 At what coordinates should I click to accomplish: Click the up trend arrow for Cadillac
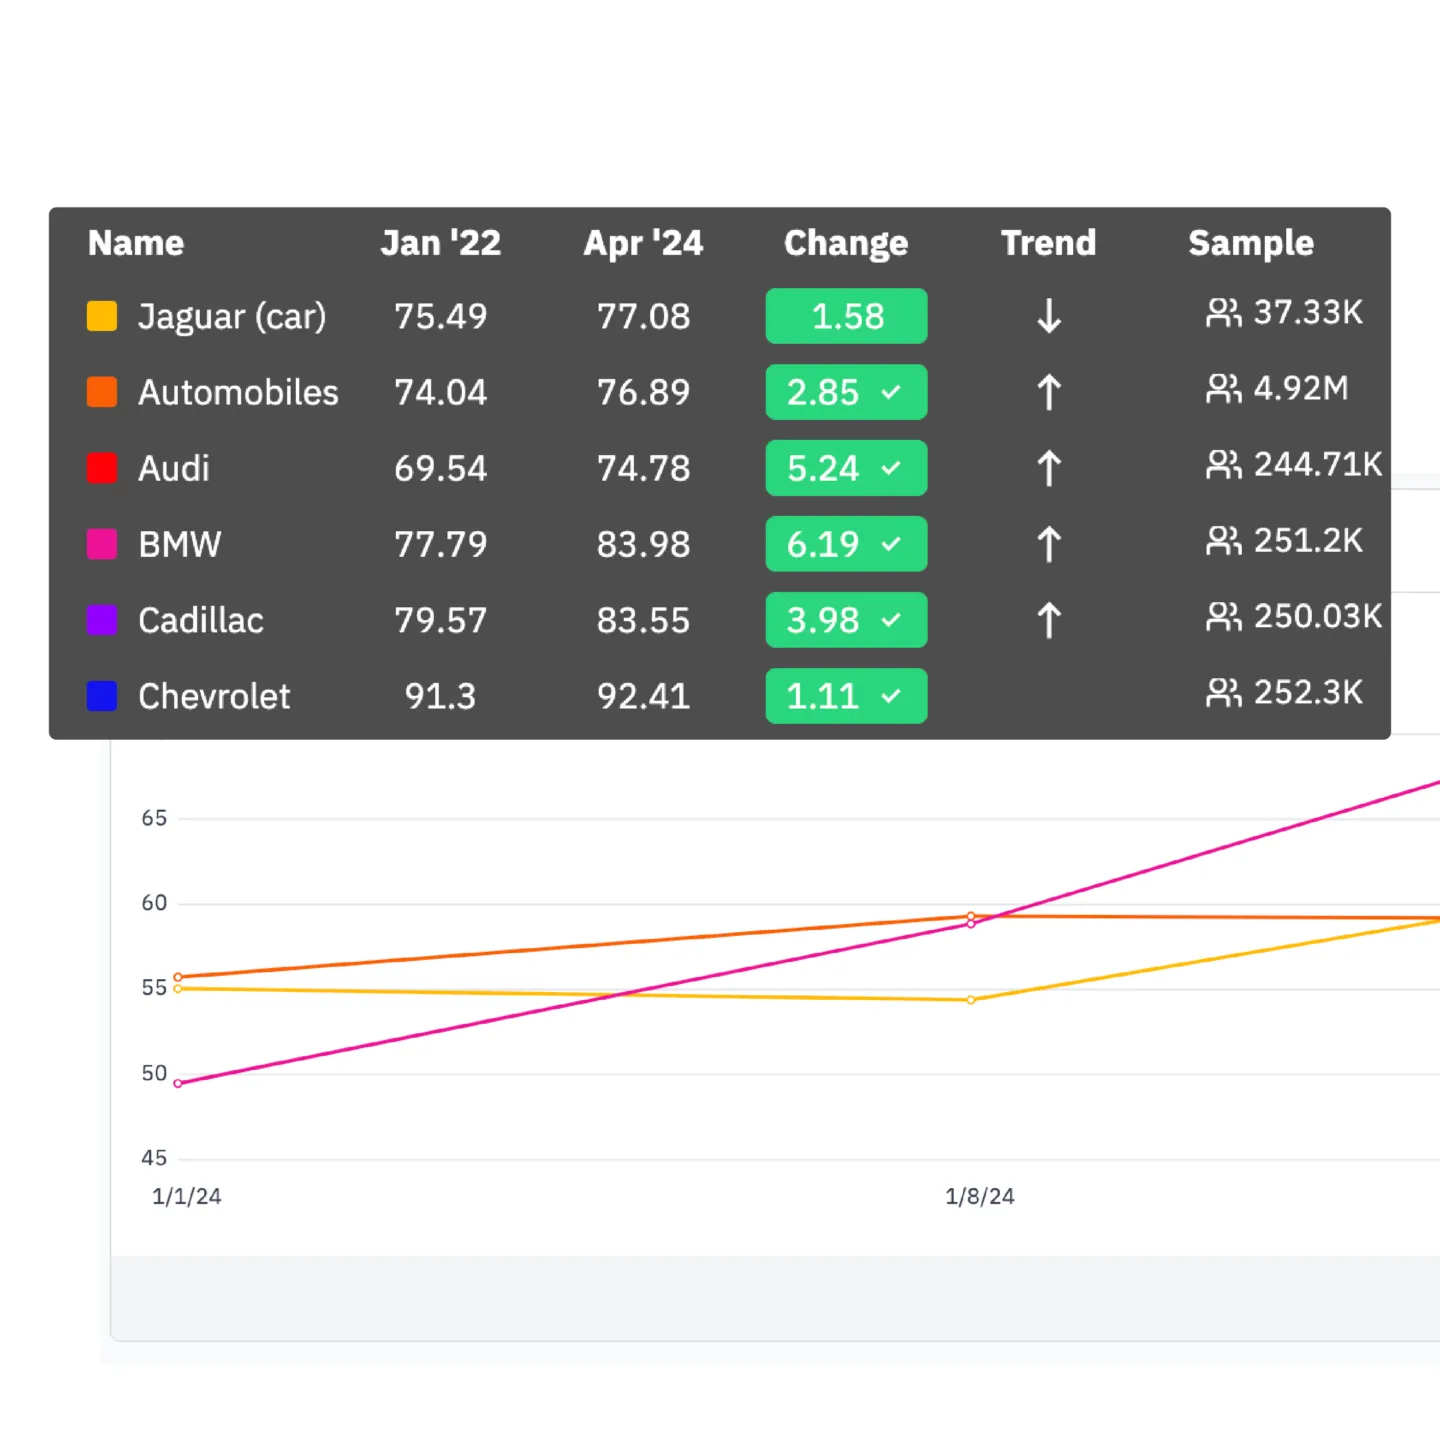coord(1049,620)
